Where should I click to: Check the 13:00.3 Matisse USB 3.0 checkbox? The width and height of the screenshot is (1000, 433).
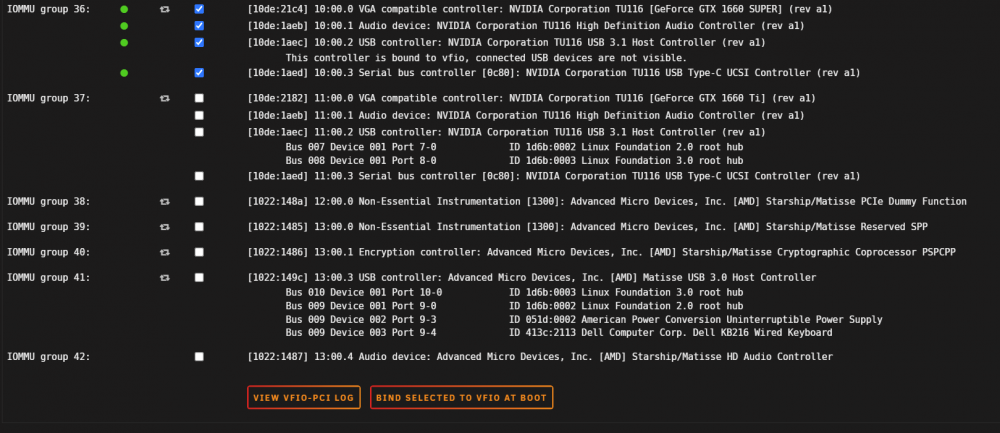199,278
